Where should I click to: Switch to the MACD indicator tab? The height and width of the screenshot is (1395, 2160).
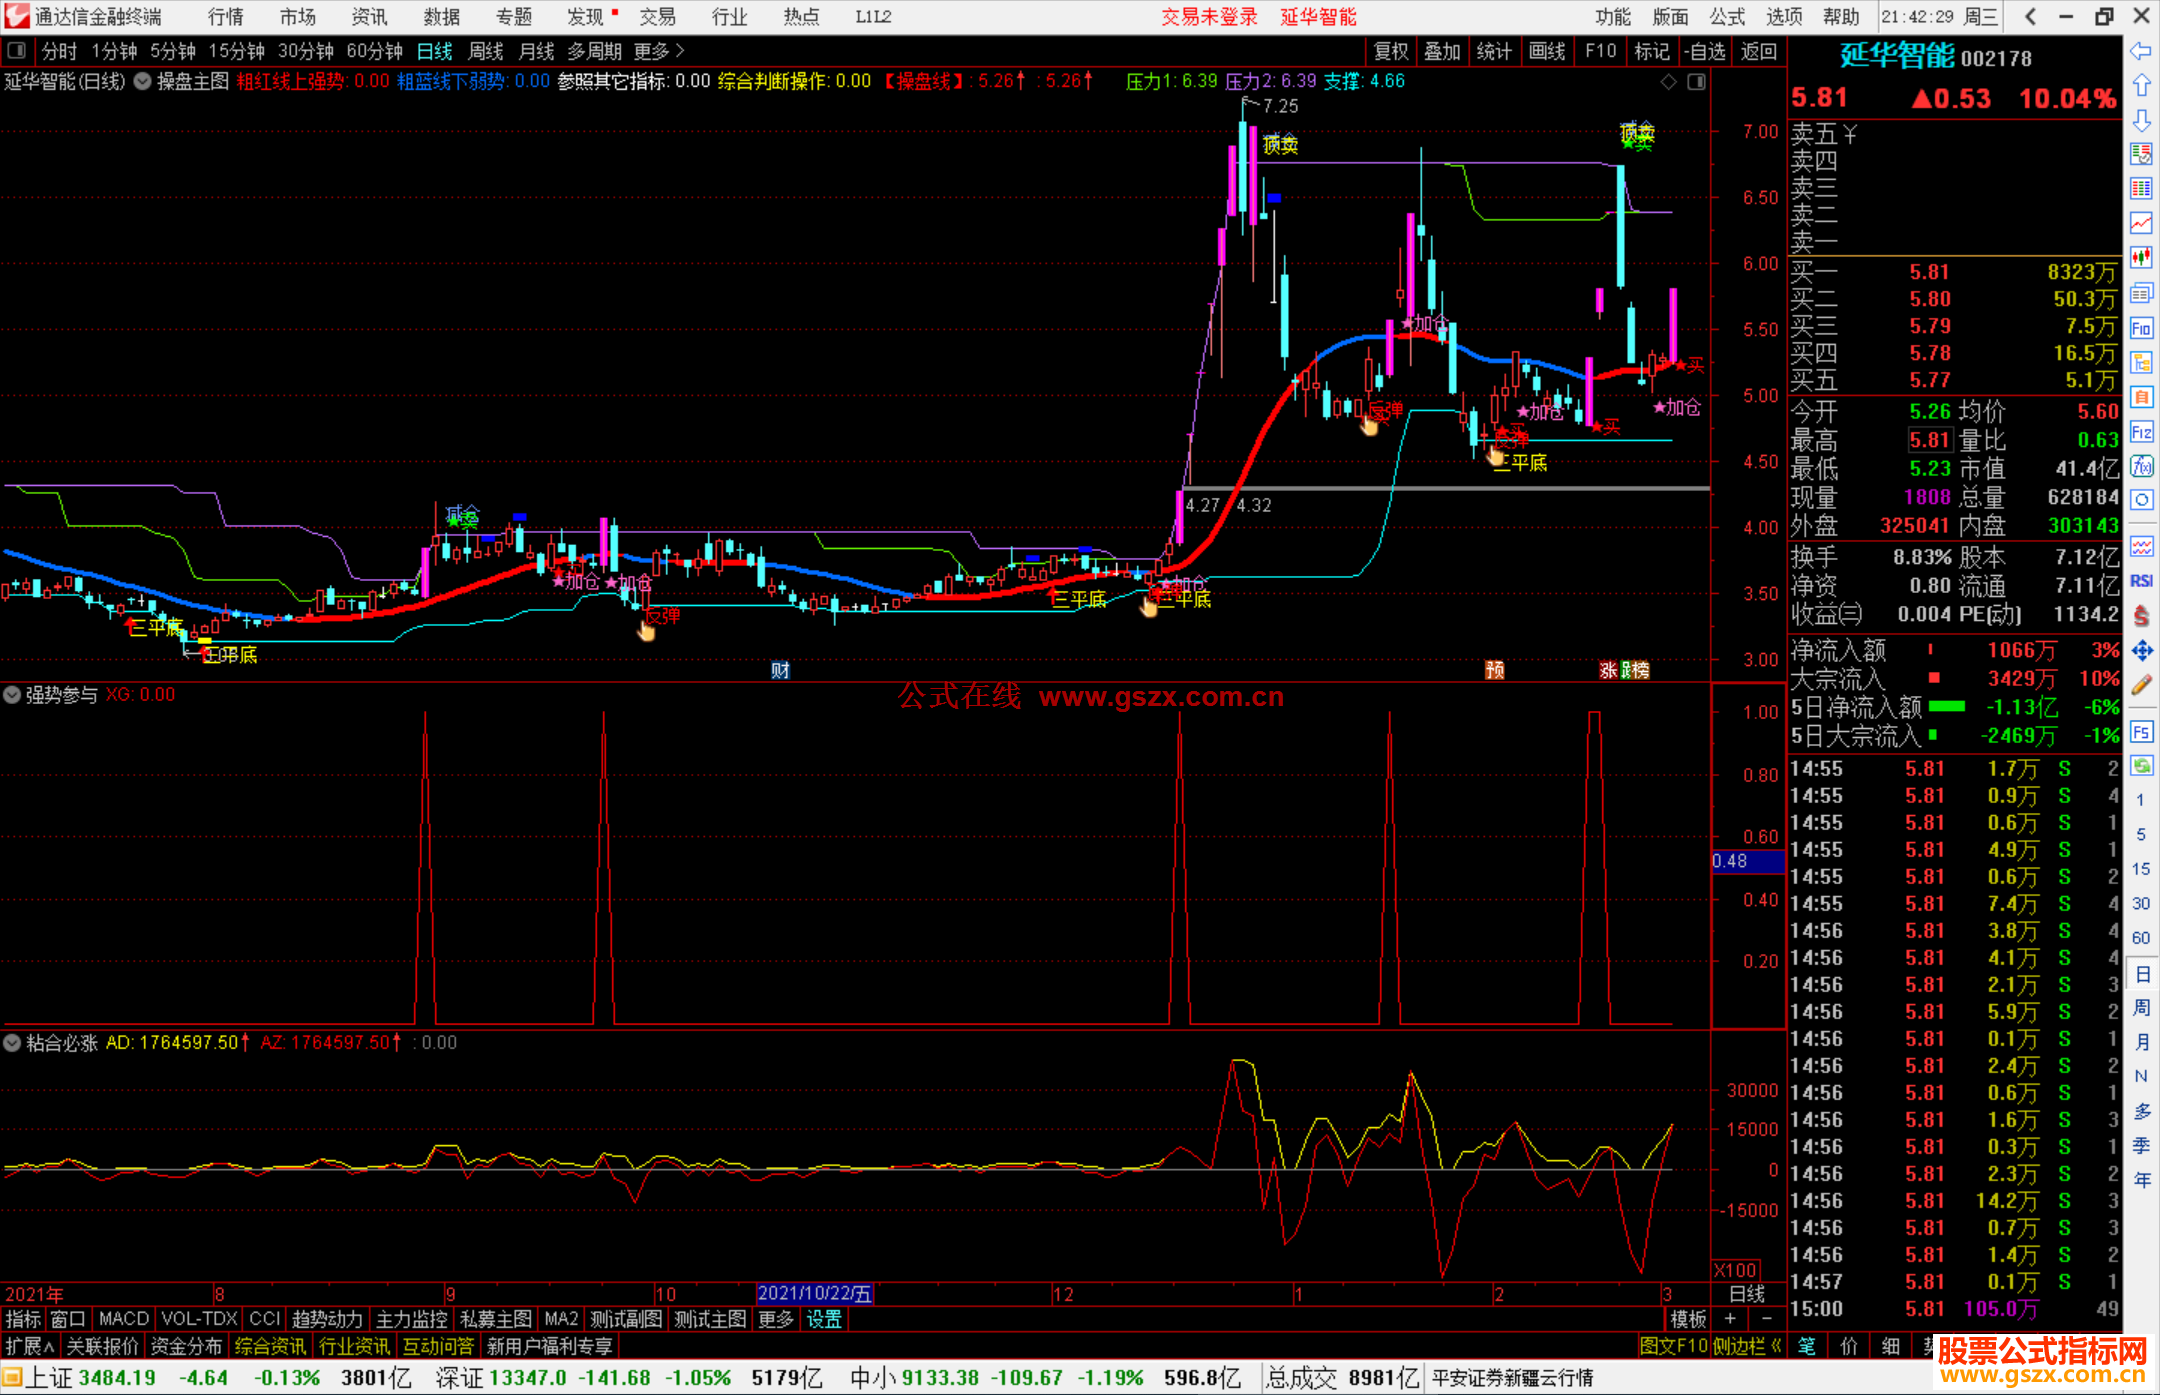(123, 1319)
